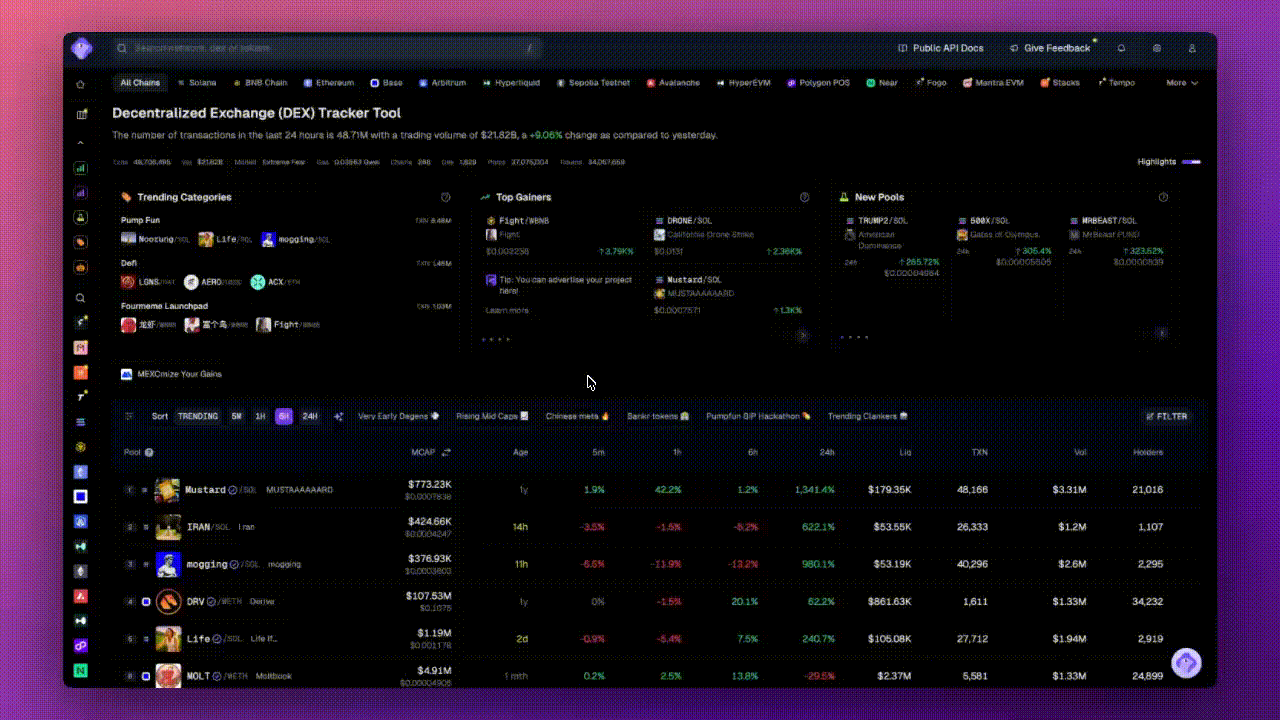Open Fight/WBNB top gainer card

pyautogui.click(x=561, y=236)
